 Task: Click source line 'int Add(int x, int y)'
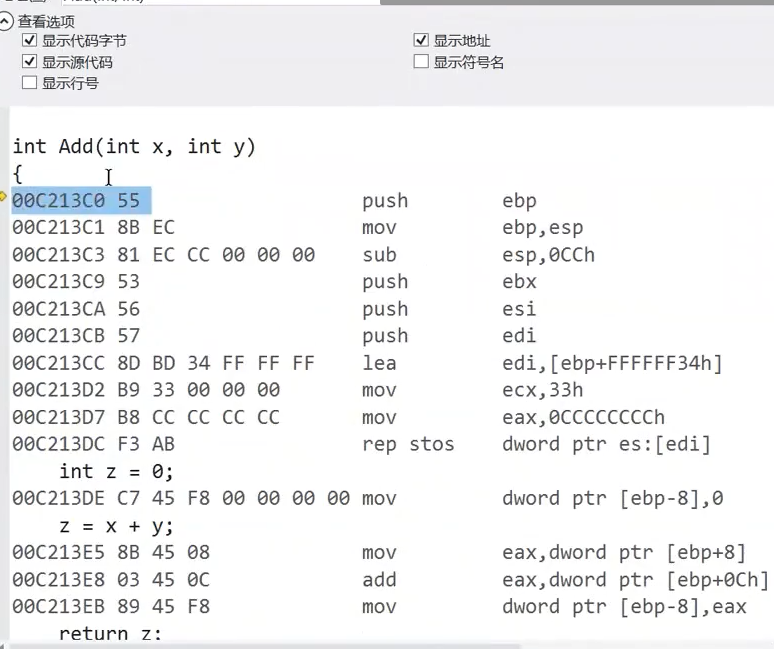(x=134, y=147)
